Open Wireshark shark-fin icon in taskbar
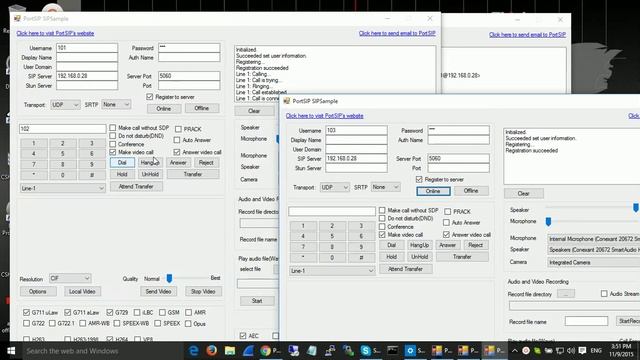640x360 pixels. pyautogui.click(x=248, y=351)
